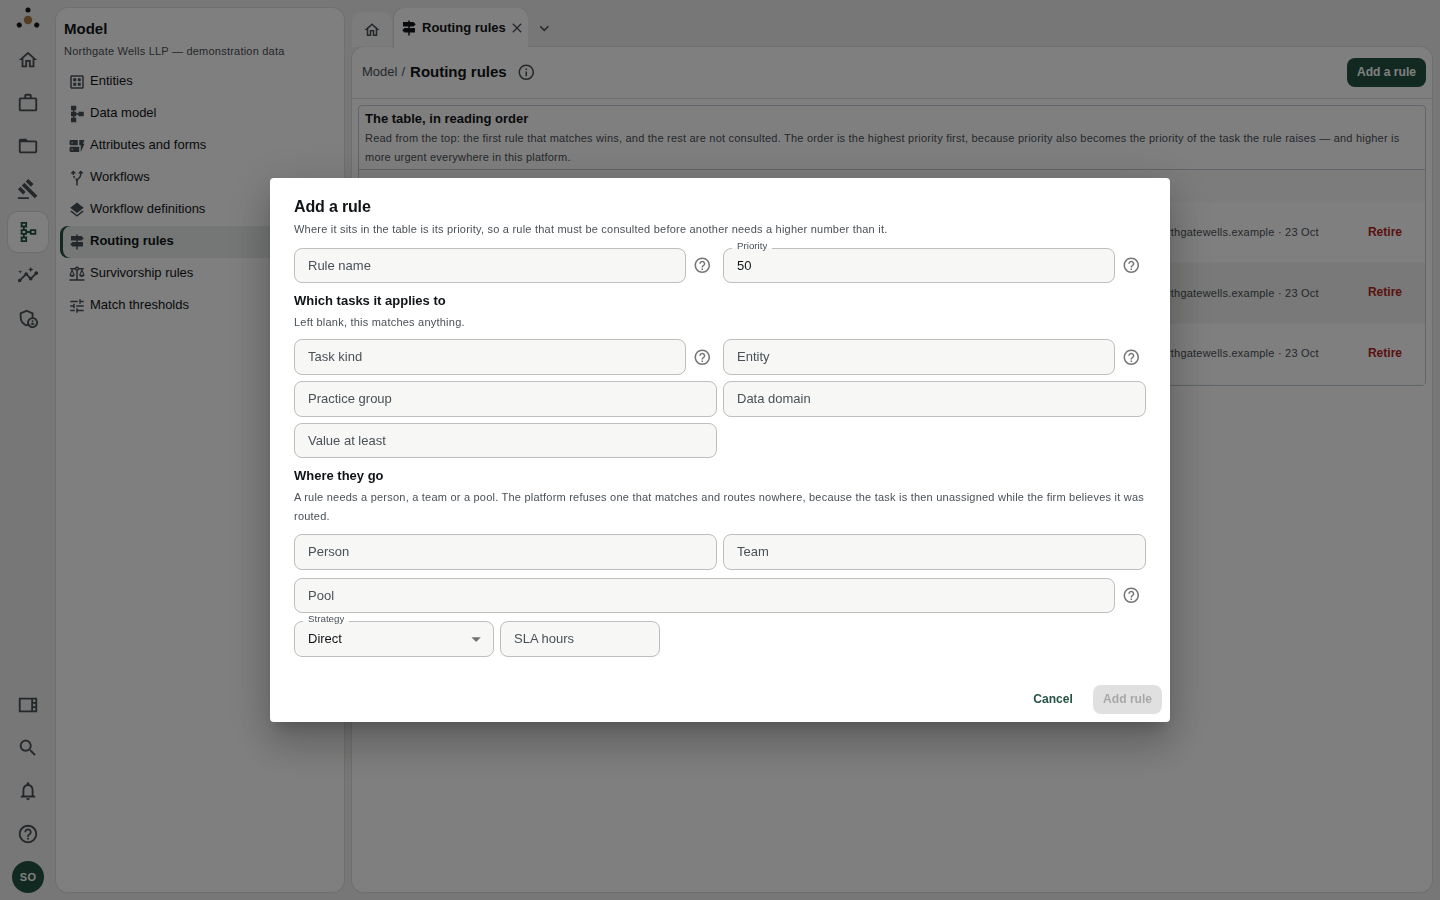The width and height of the screenshot is (1440, 900).
Task: Focus the Priority input field
Action: pyautogui.click(x=919, y=266)
